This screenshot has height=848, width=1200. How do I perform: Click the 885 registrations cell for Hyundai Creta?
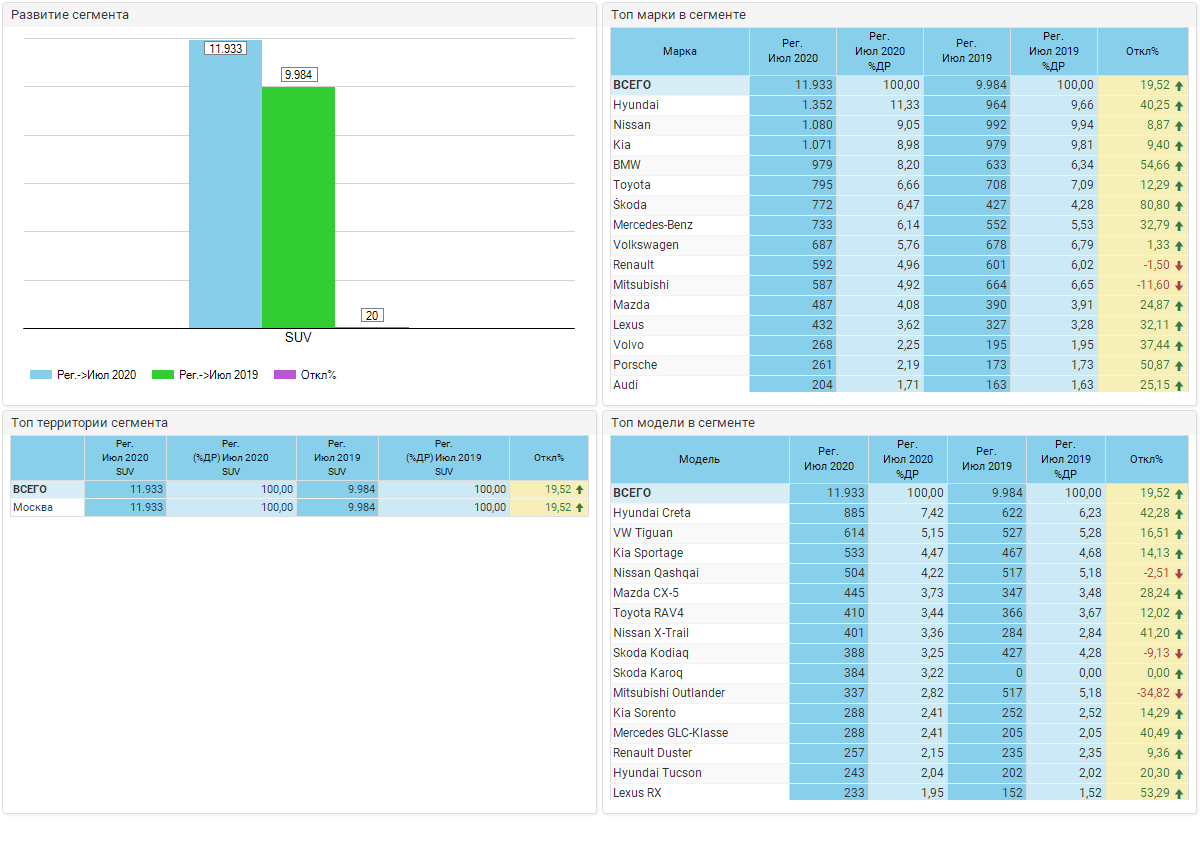tap(829, 513)
